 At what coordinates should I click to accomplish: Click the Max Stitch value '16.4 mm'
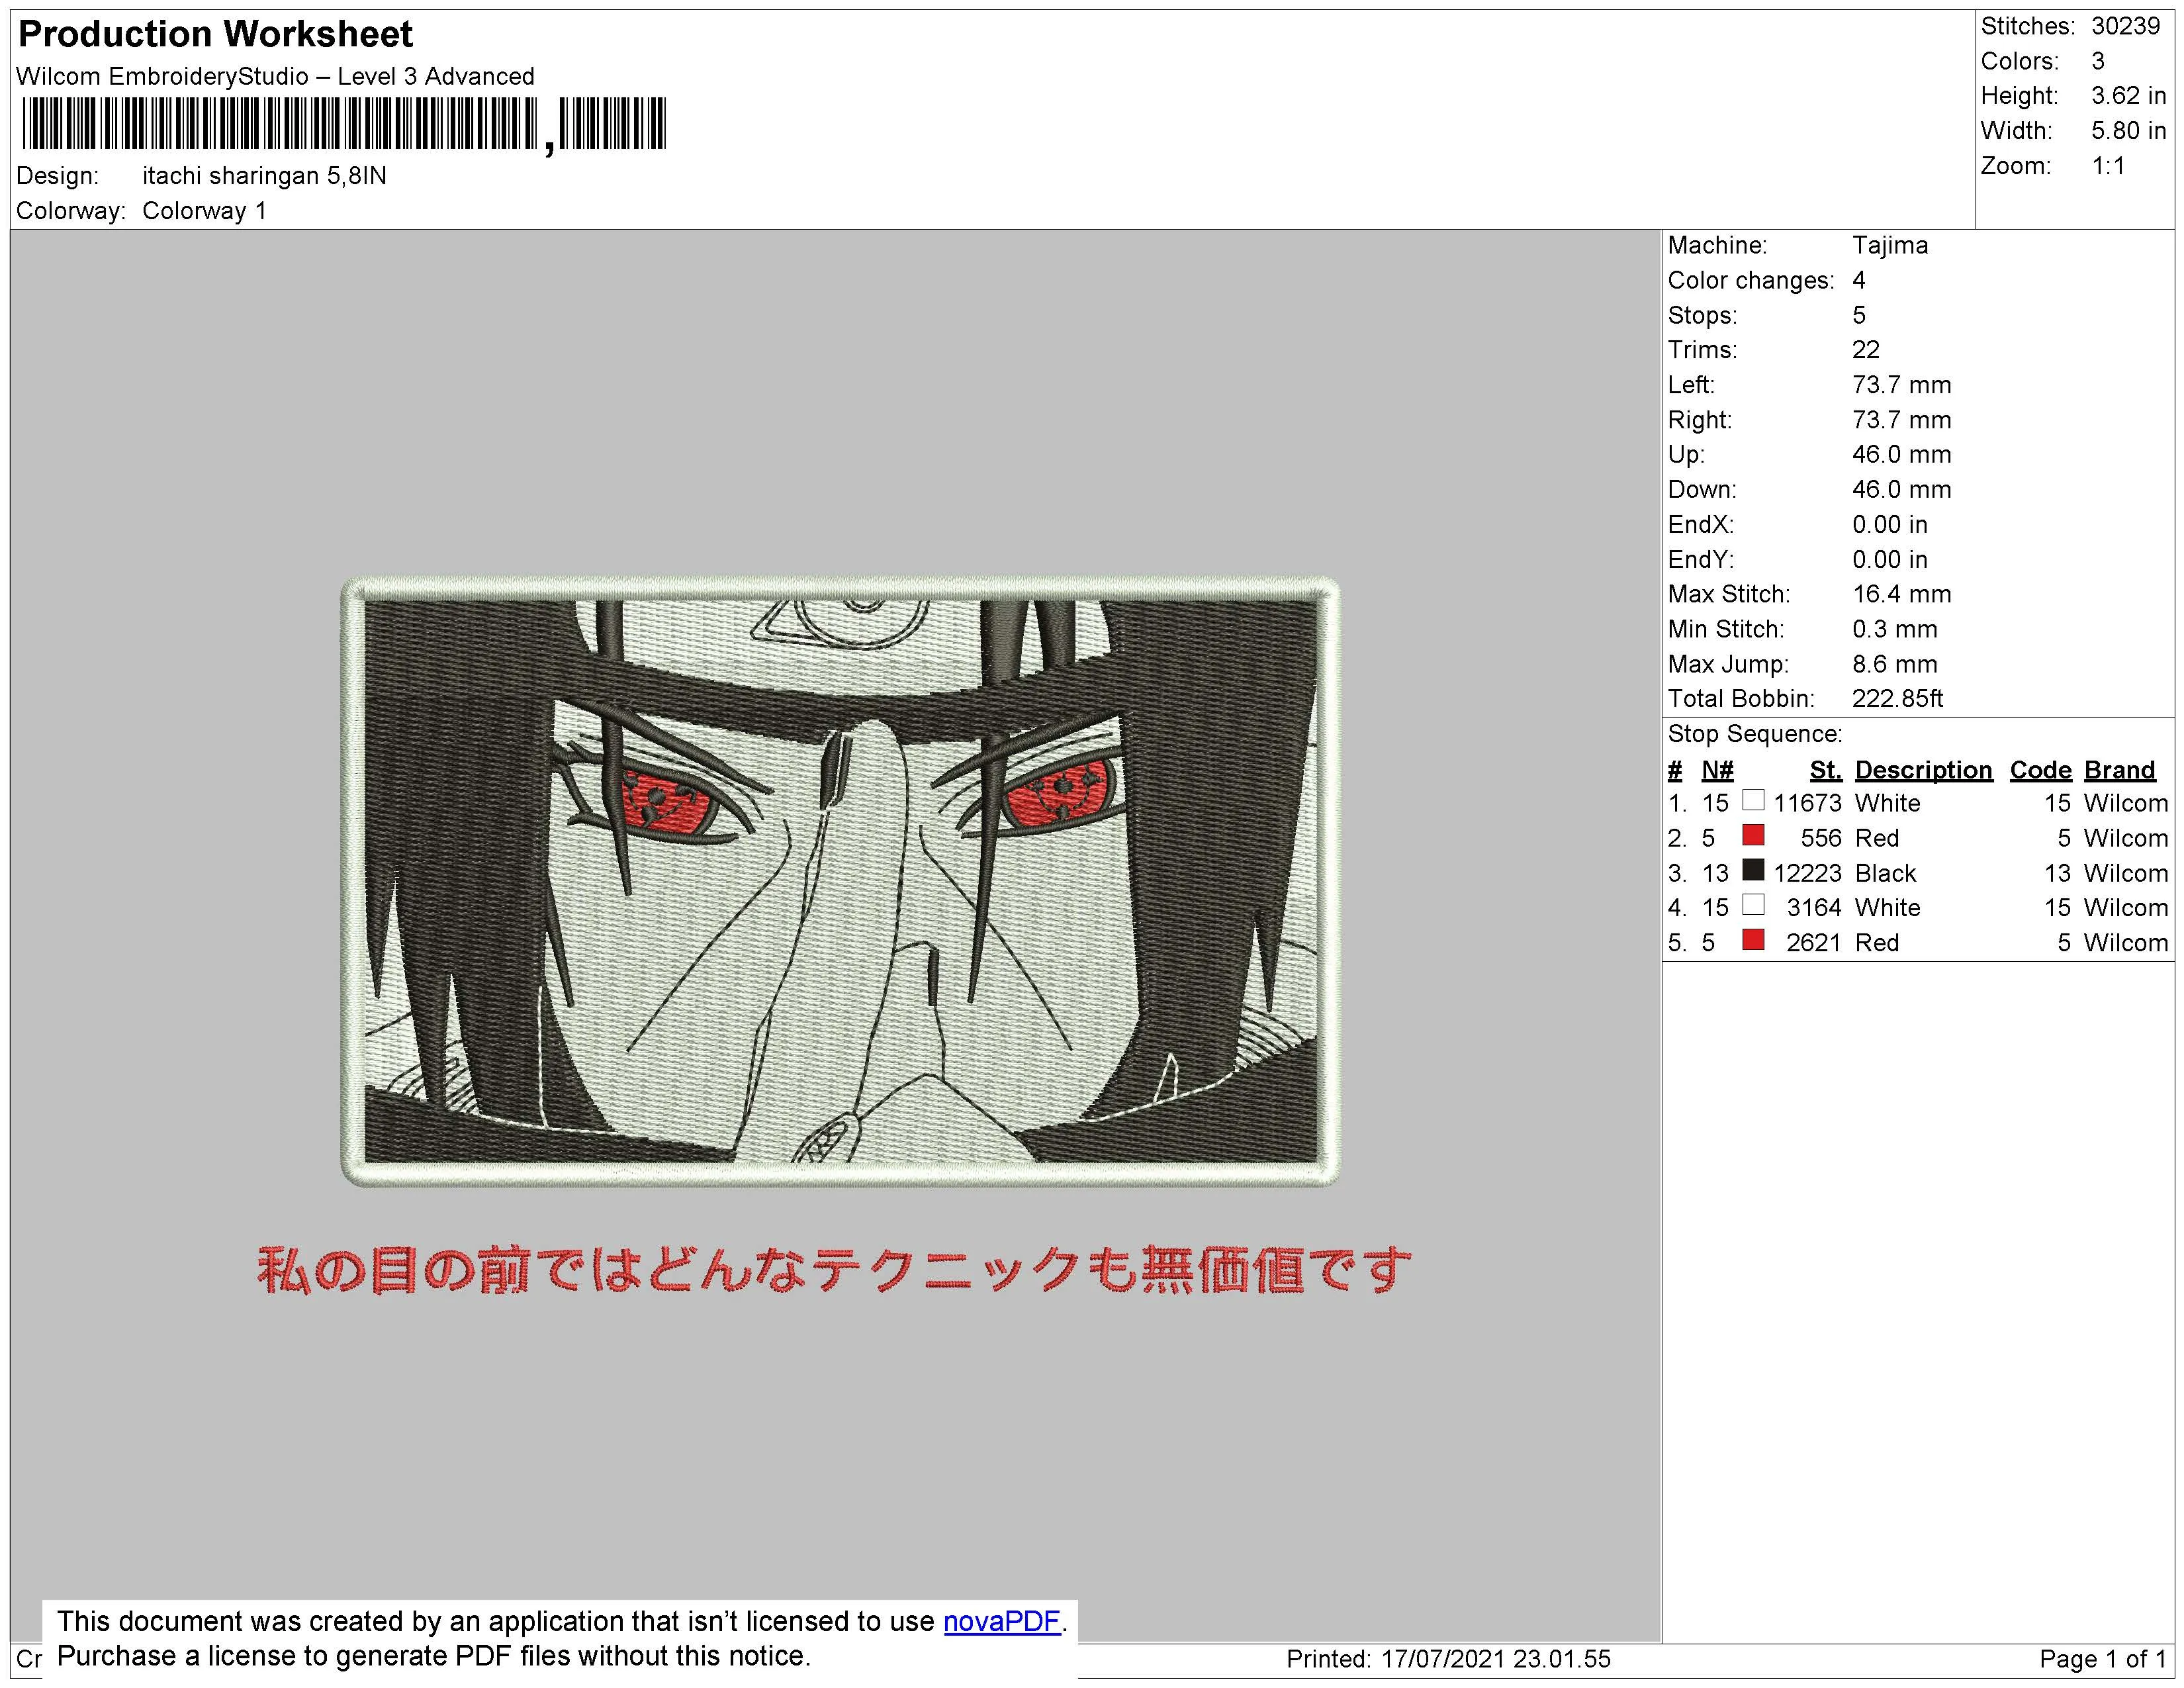(x=1902, y=594)
